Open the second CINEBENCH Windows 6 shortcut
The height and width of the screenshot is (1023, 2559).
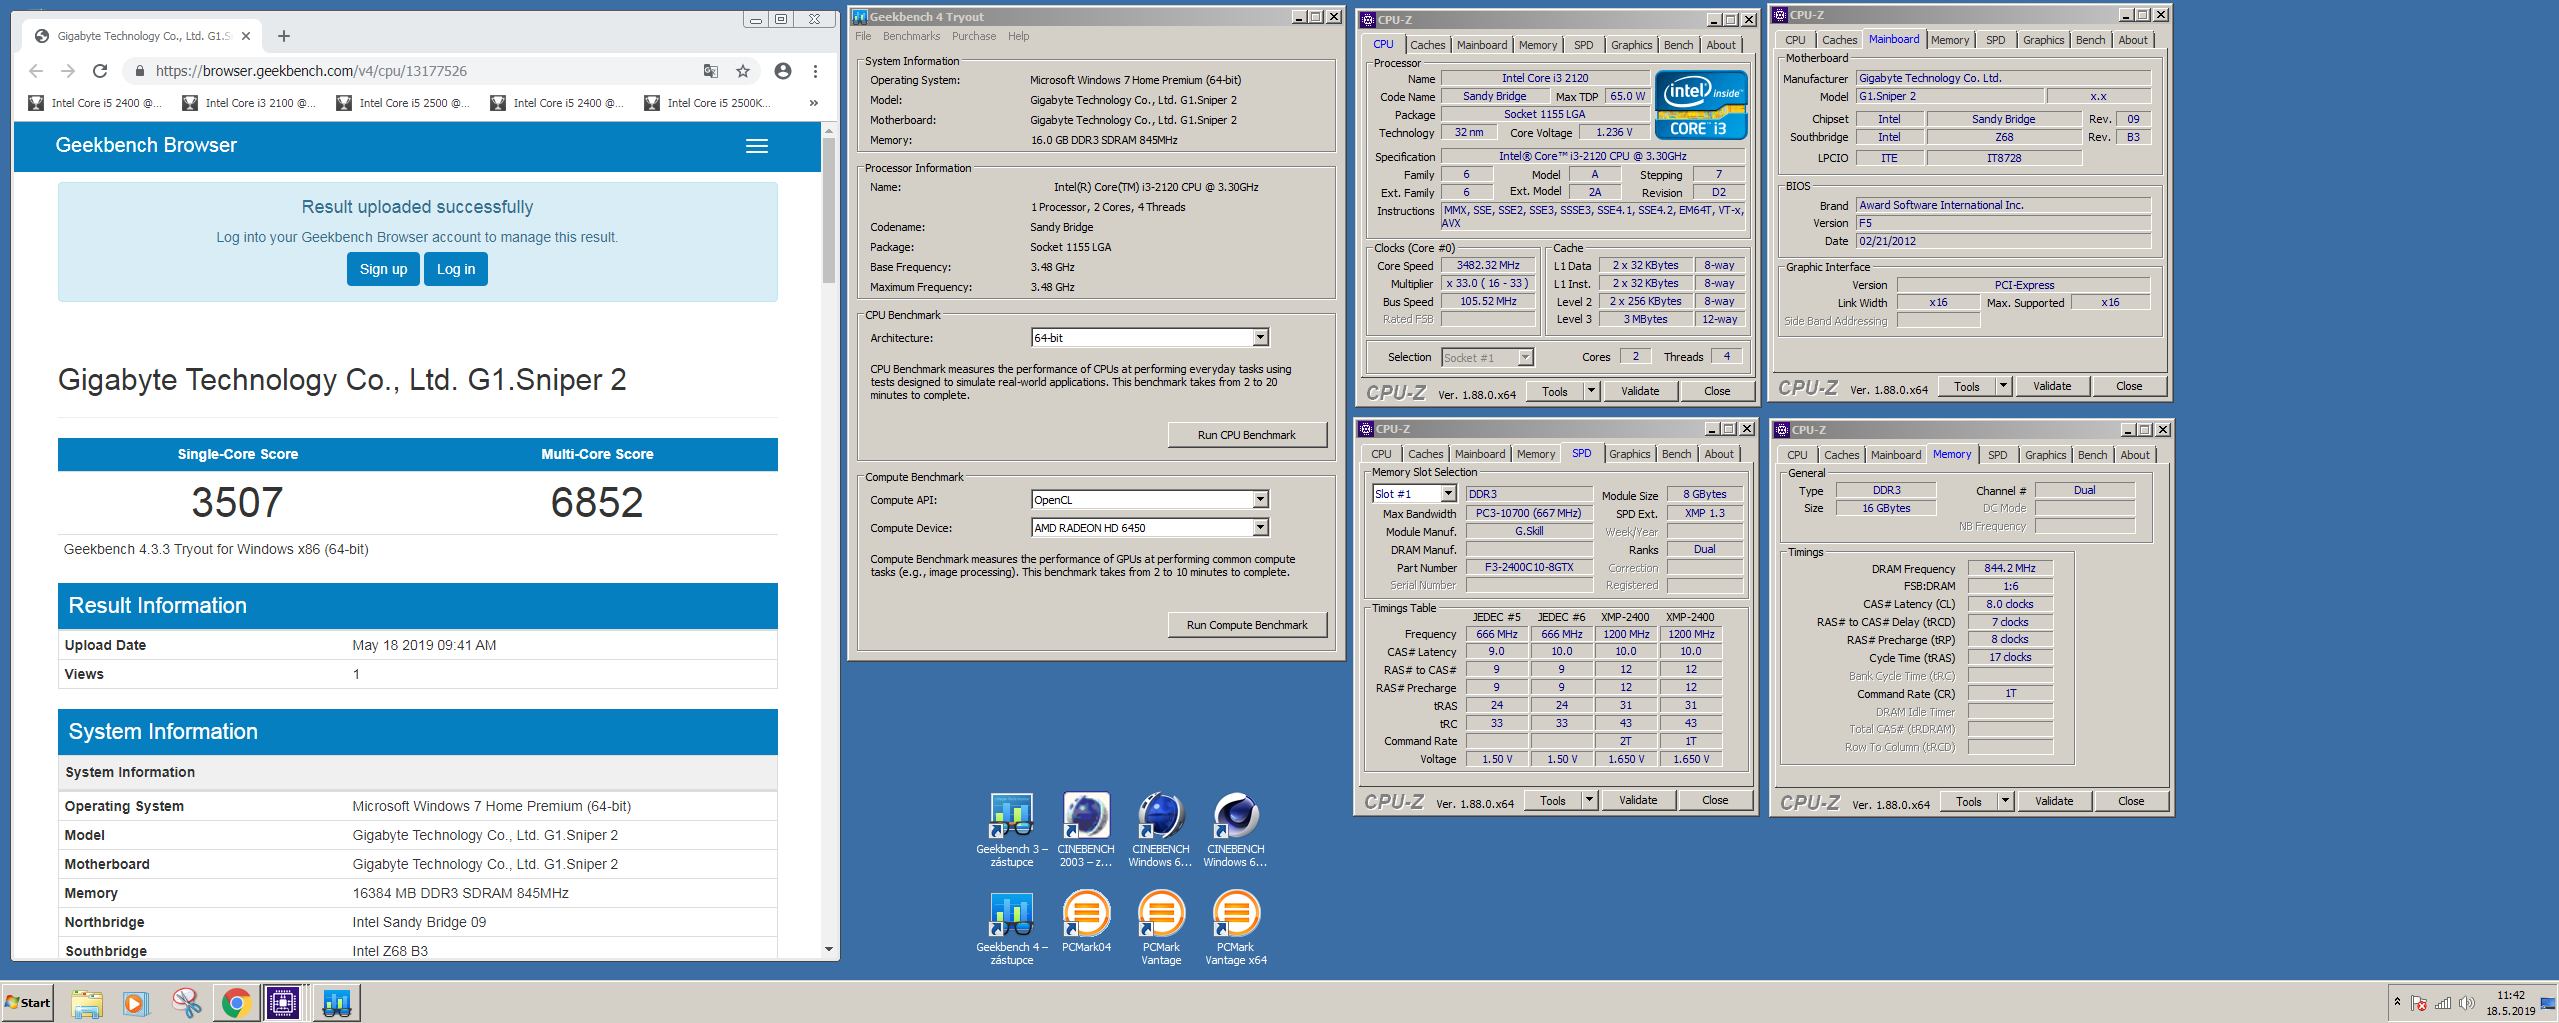pos(1235,829)
